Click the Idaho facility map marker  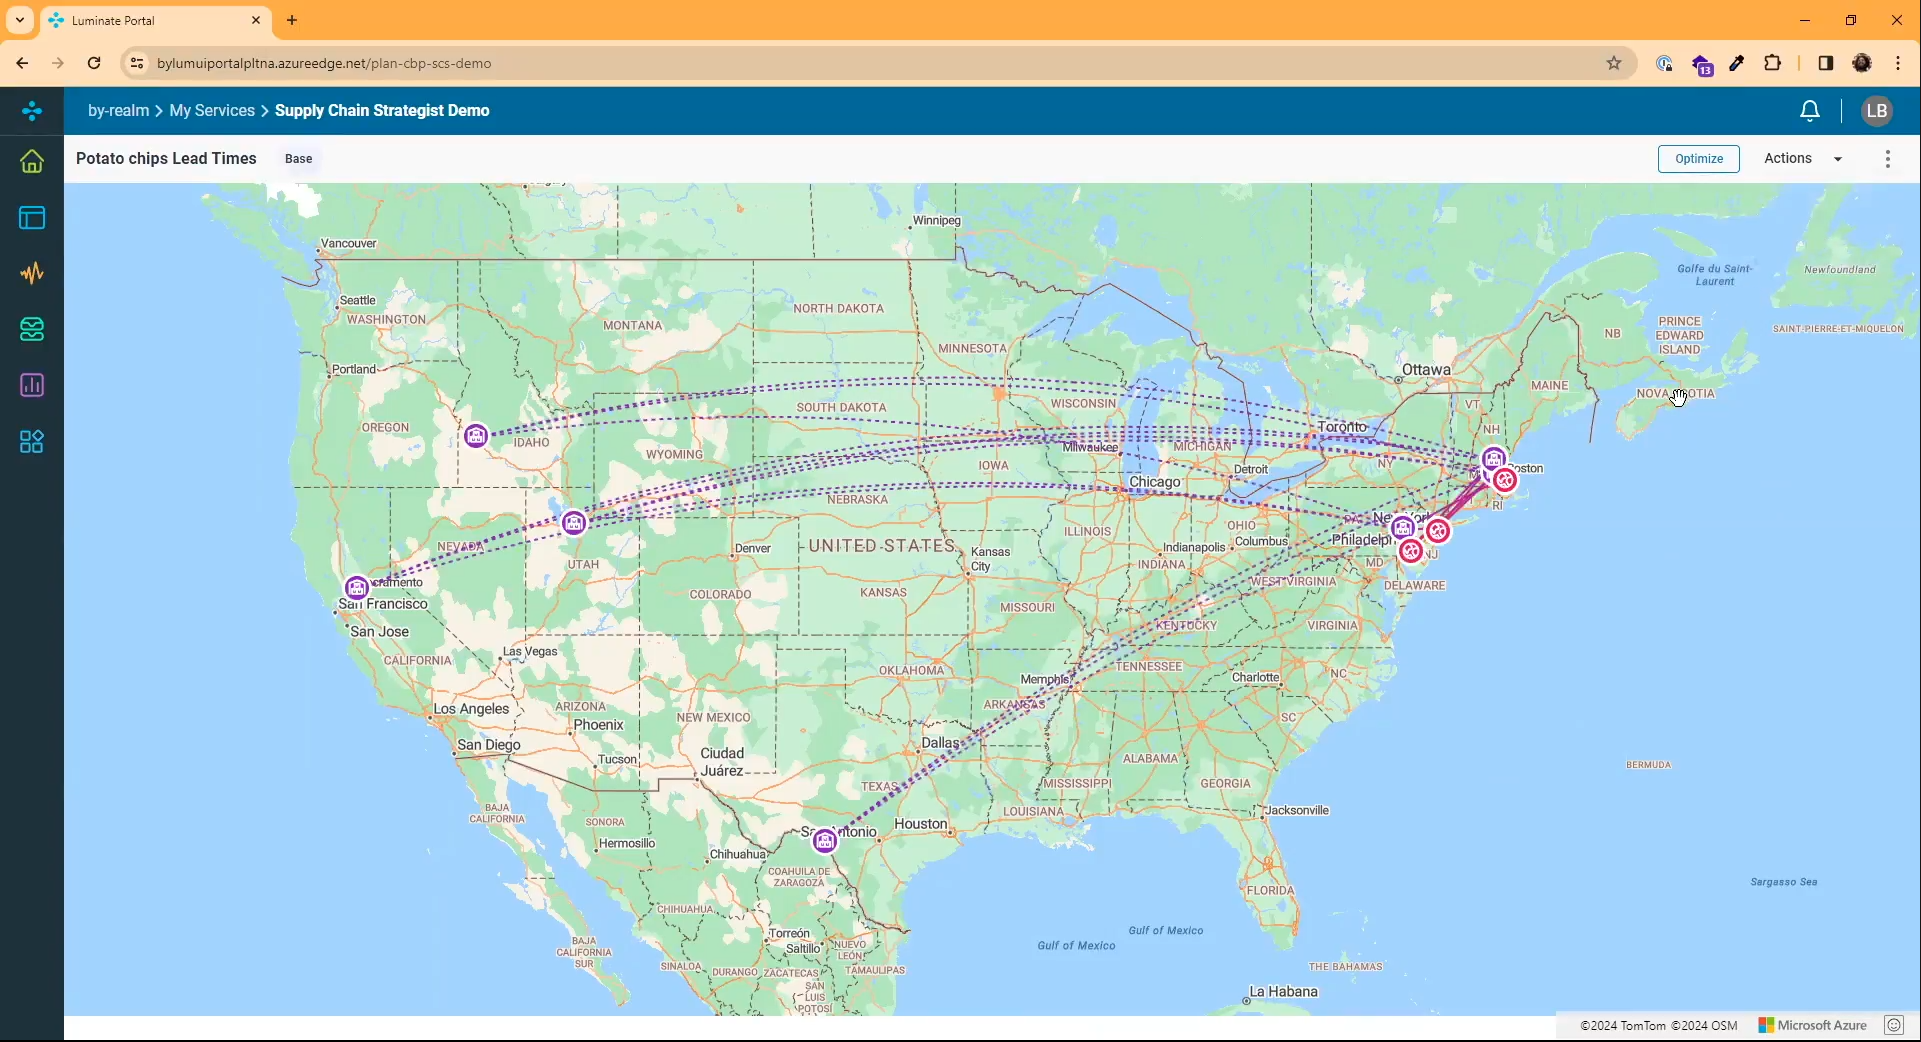tap(476, 436)
